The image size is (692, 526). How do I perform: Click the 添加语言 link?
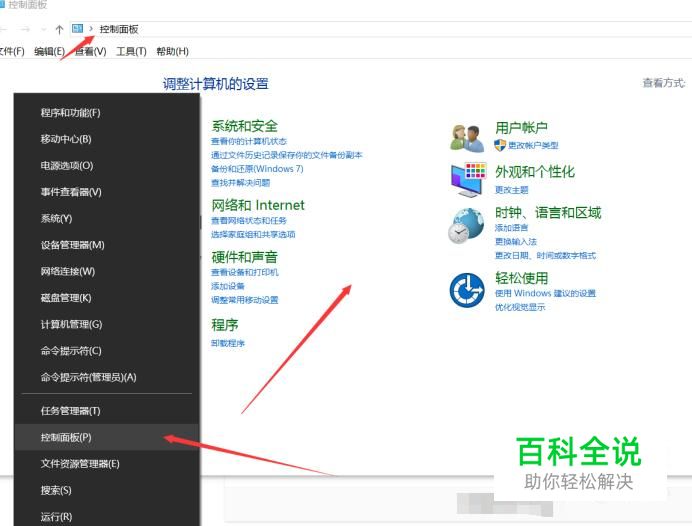[x=511, y=228]
